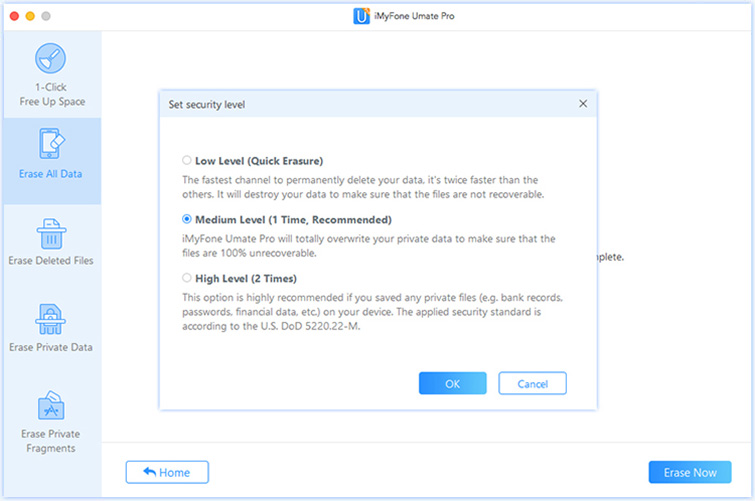The width and height of the screenshot is (755, 501).
Task: Open the Erase Deleted Files trash icon
Action: point(51,234)
